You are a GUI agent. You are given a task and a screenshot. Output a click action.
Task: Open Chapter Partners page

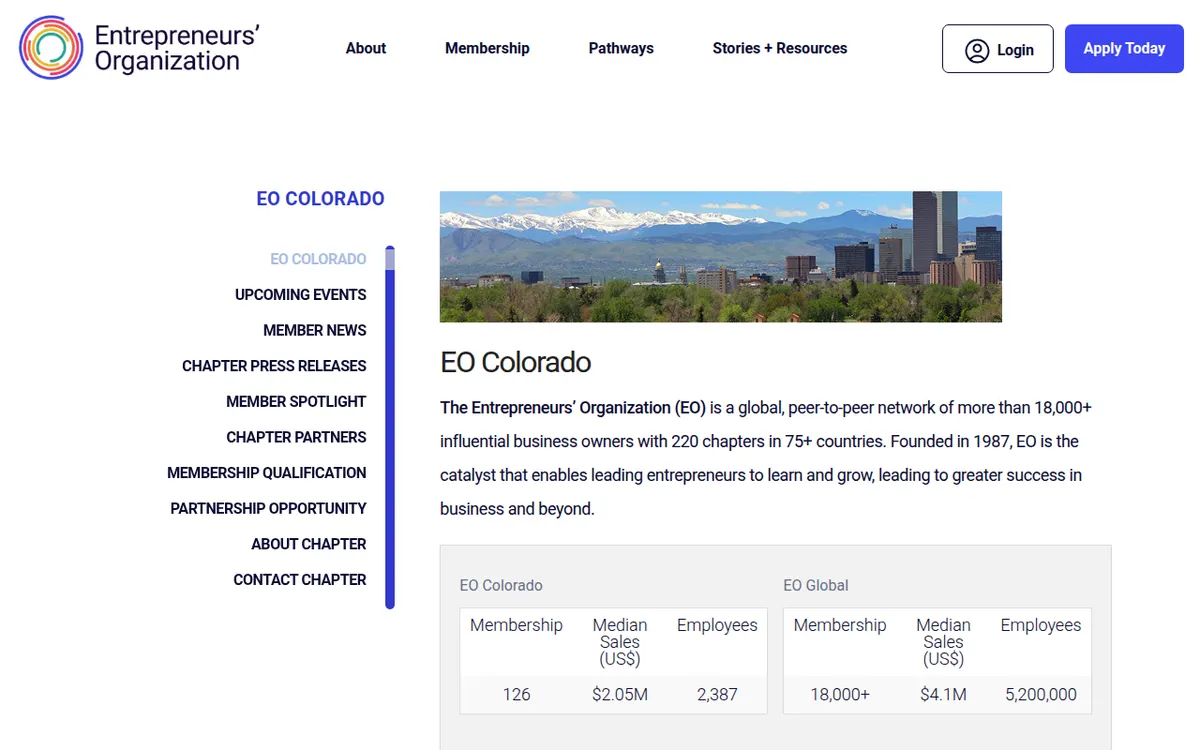click(x=296, y=437)
